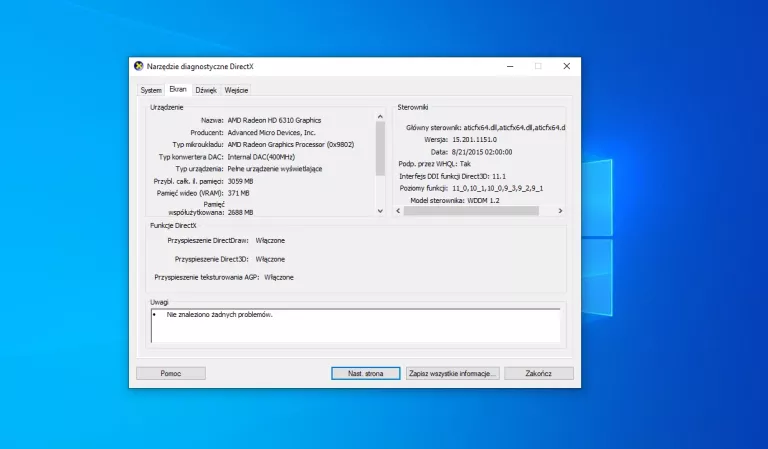Viewport: 768px width, 449px height.
Task: Minimize the DirectX diagnostic window
Action: pyautogui.click(x=510, y=66)
